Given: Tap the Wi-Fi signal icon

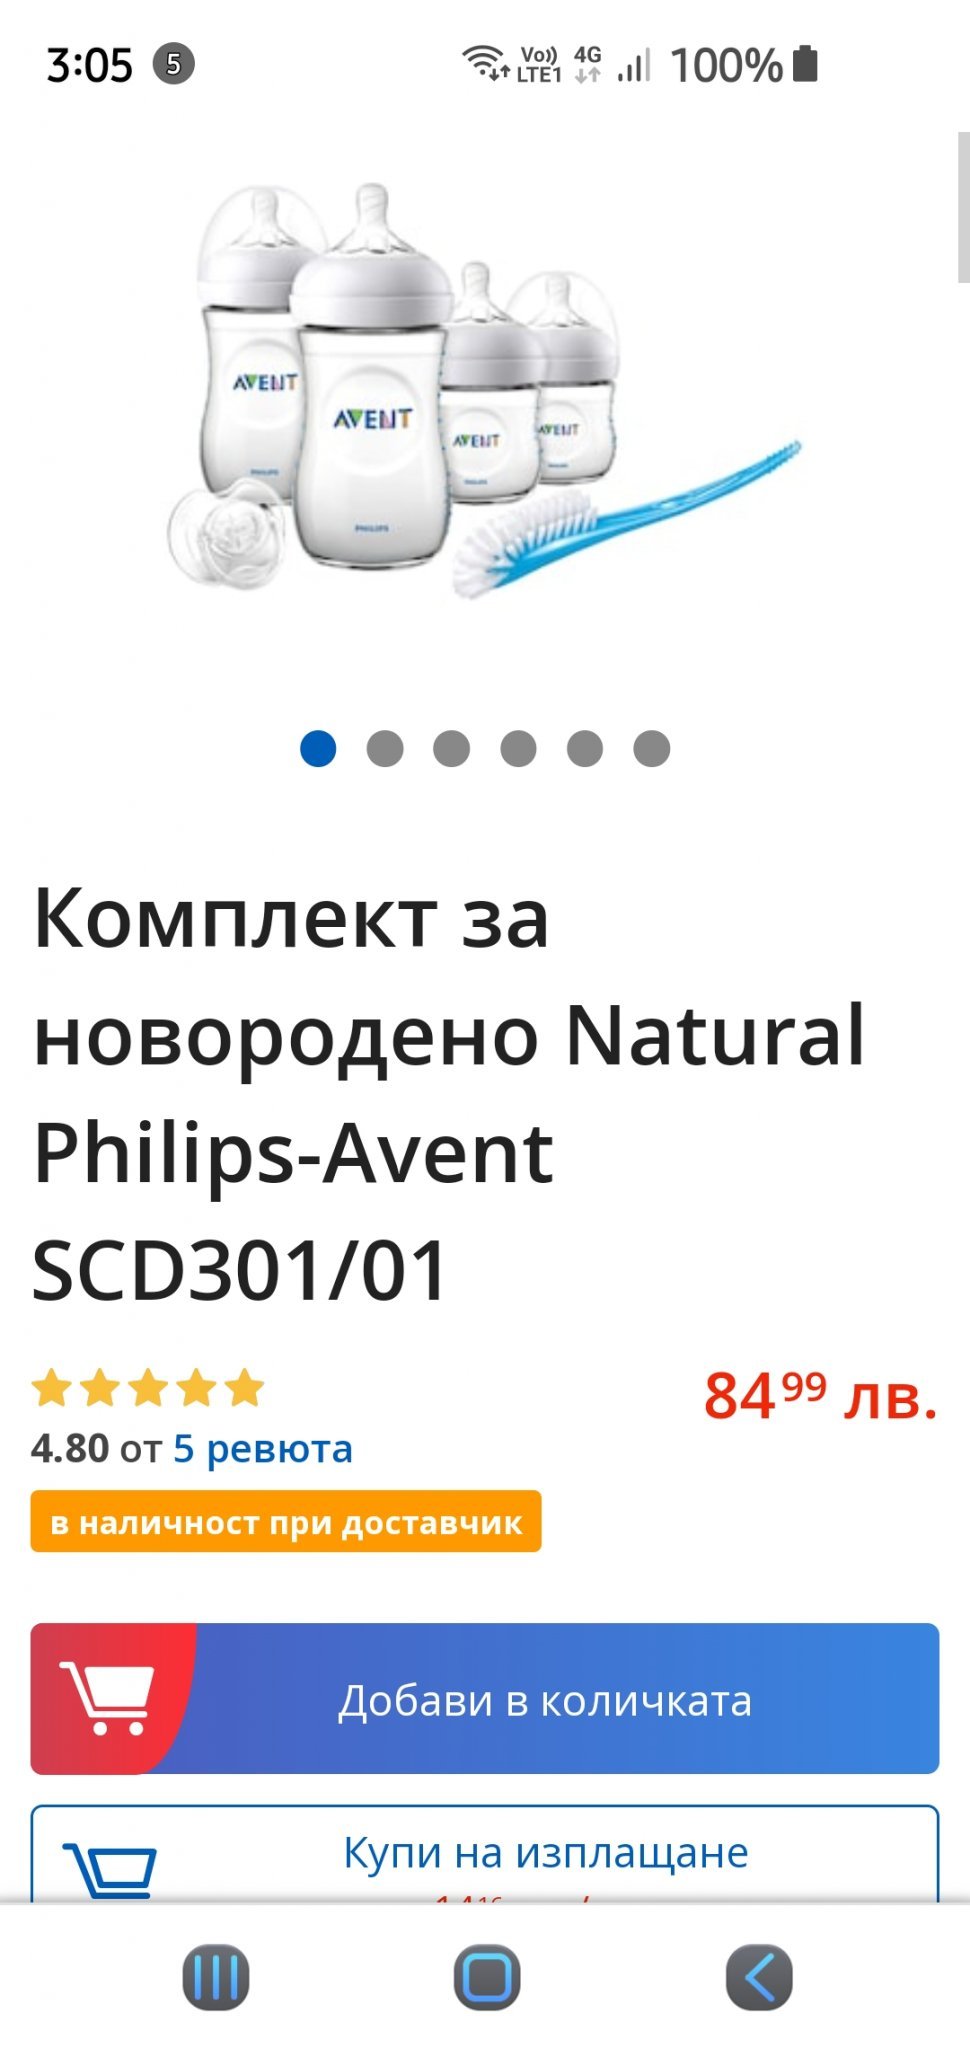Looking at the screenshot, I should point(485,62).
